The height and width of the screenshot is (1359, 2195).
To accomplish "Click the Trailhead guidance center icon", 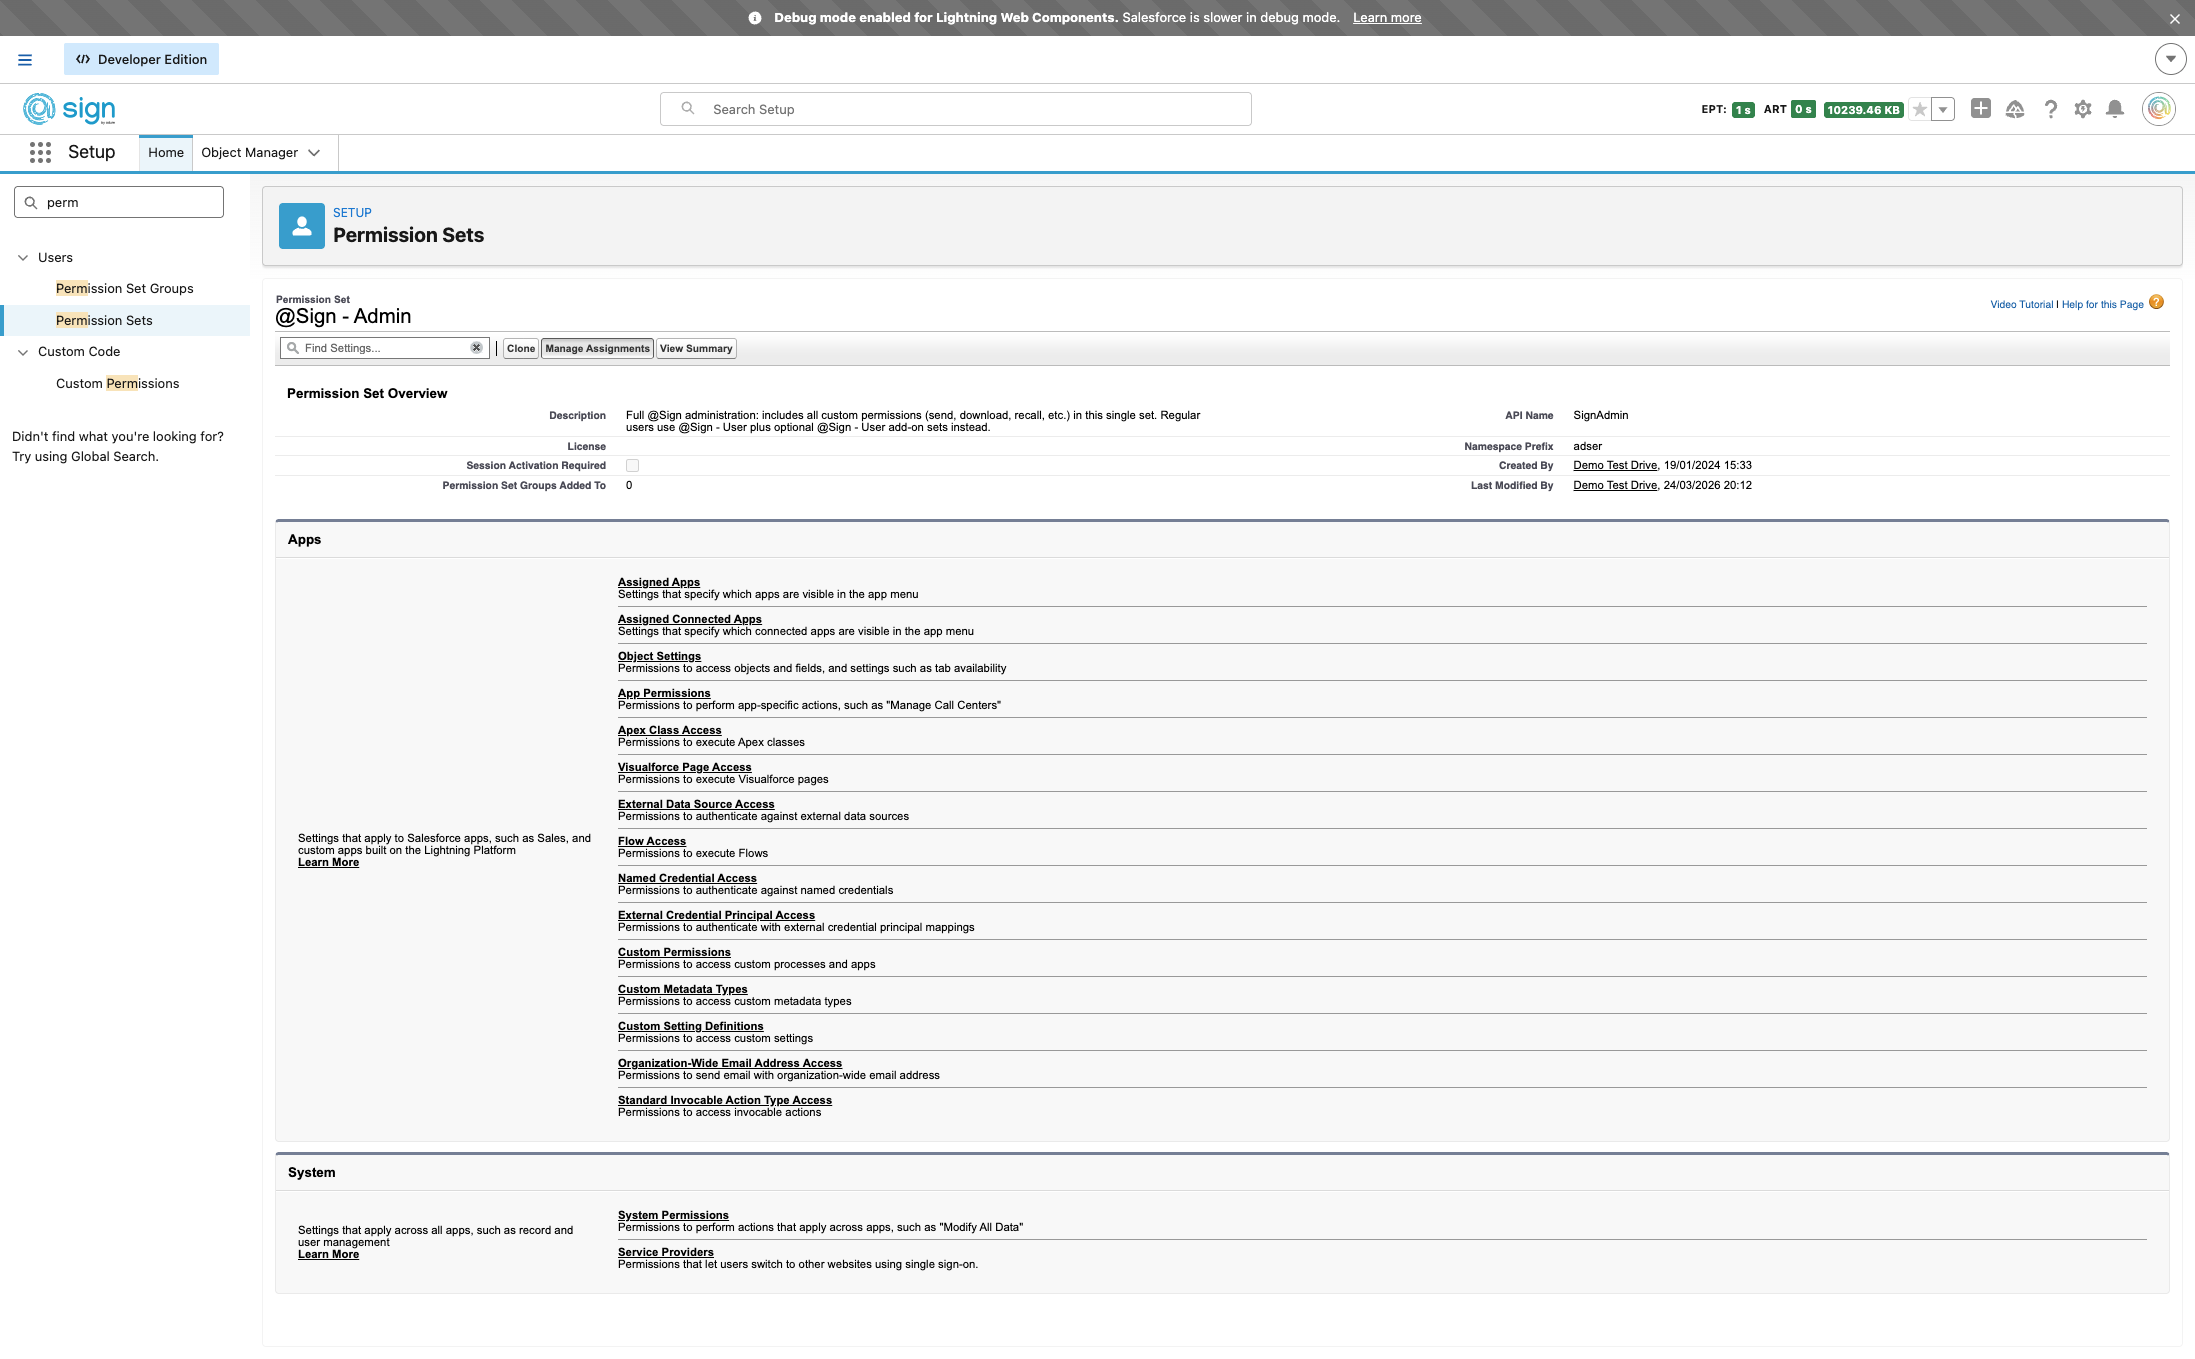I will 2014,109.
